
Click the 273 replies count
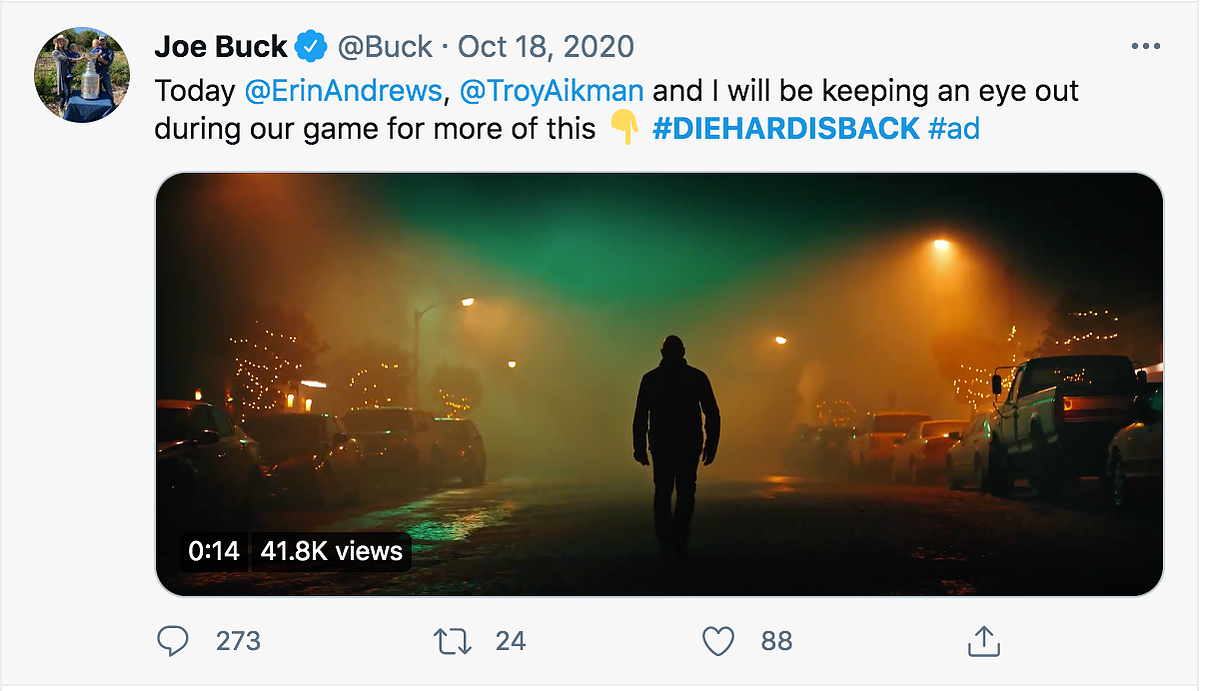click(x=238, y=641)
